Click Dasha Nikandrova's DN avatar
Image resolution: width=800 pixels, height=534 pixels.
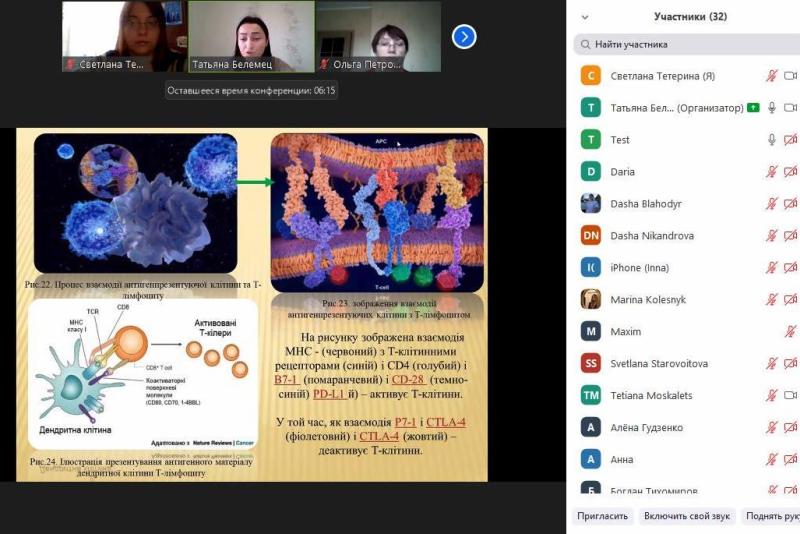pos(591,236)
